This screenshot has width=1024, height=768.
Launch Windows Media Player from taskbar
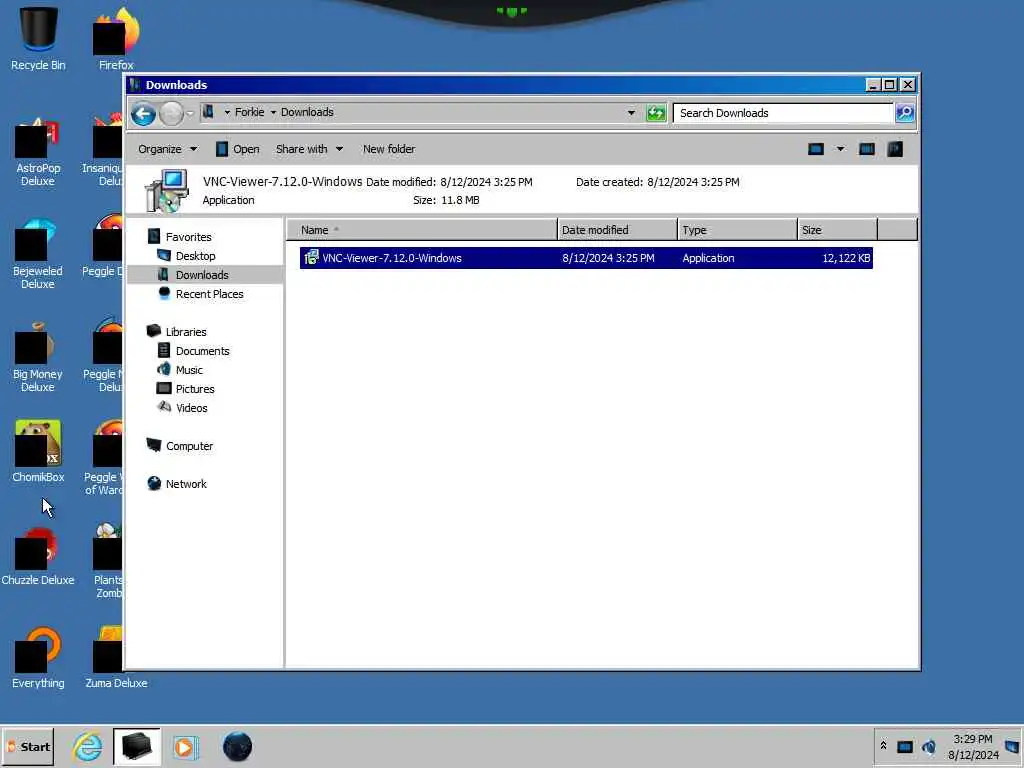[185, 746]
